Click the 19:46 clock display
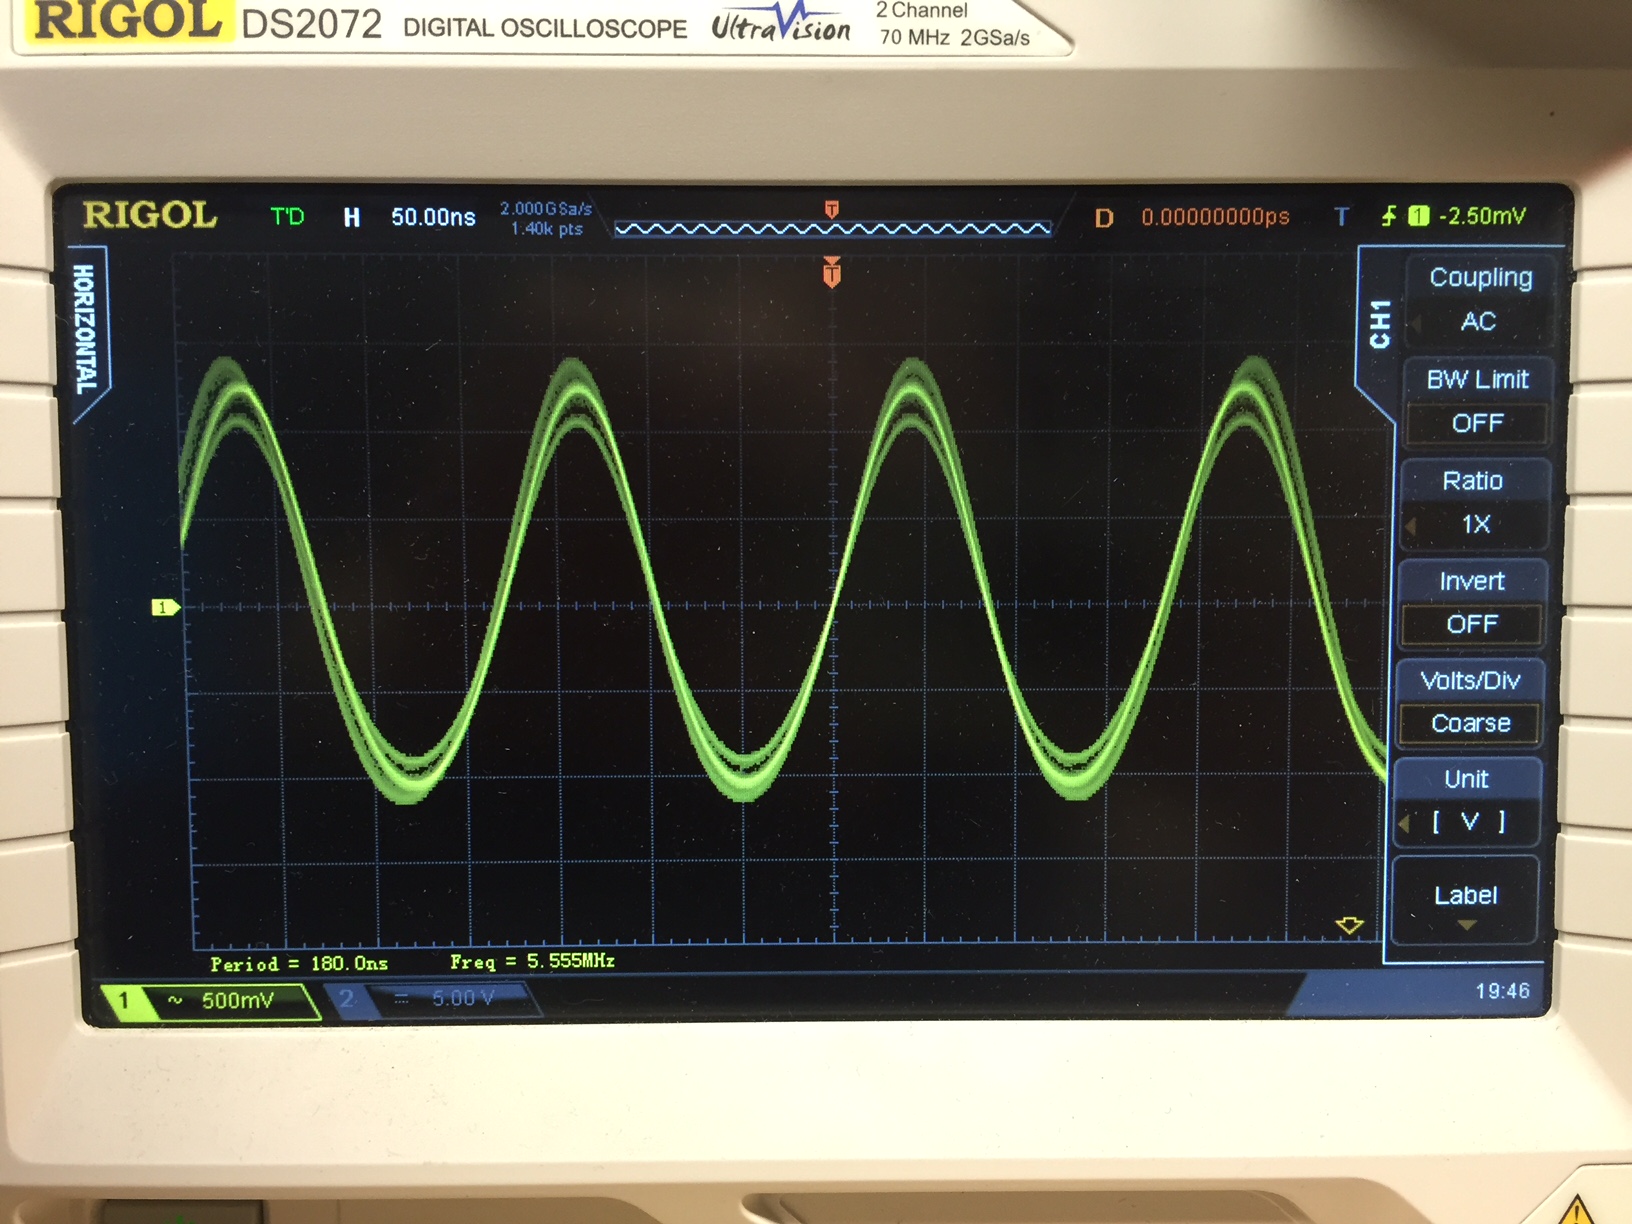The height and width of the screenshot is (1224, 1632). [1502, 991]
